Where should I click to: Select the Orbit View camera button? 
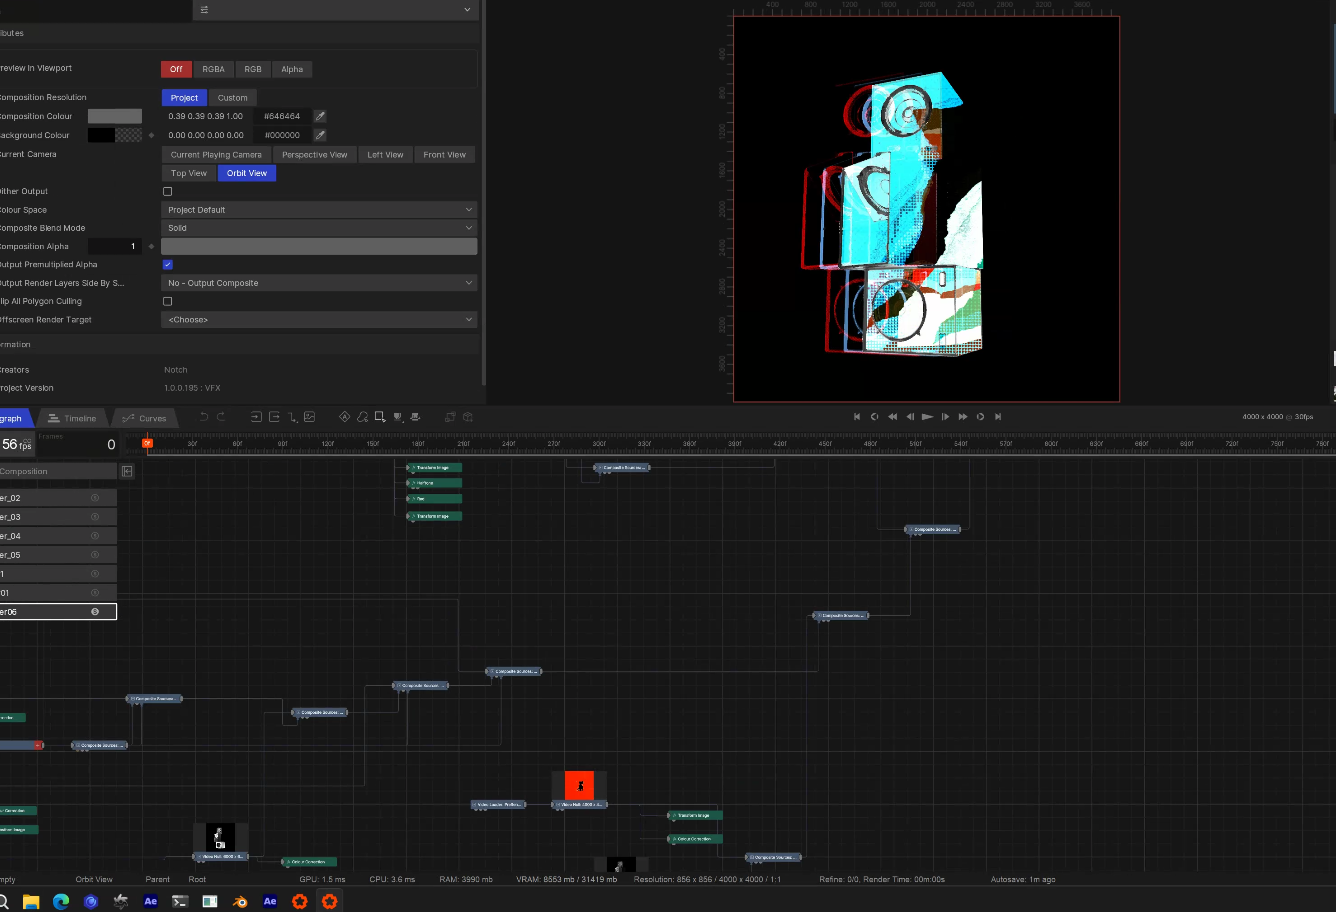[x=247, y=173]
